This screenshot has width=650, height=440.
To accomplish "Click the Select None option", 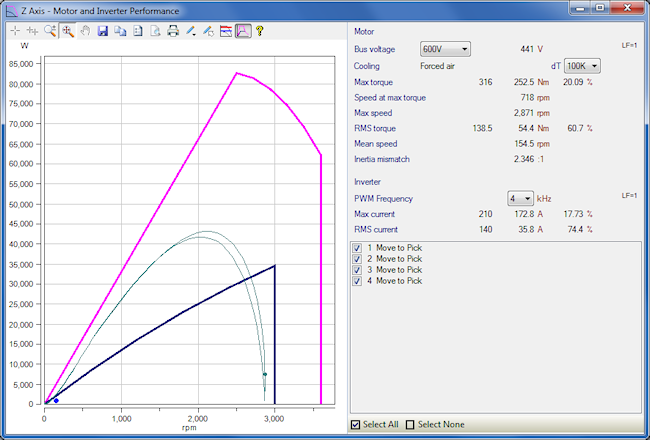I will point(411,425).
